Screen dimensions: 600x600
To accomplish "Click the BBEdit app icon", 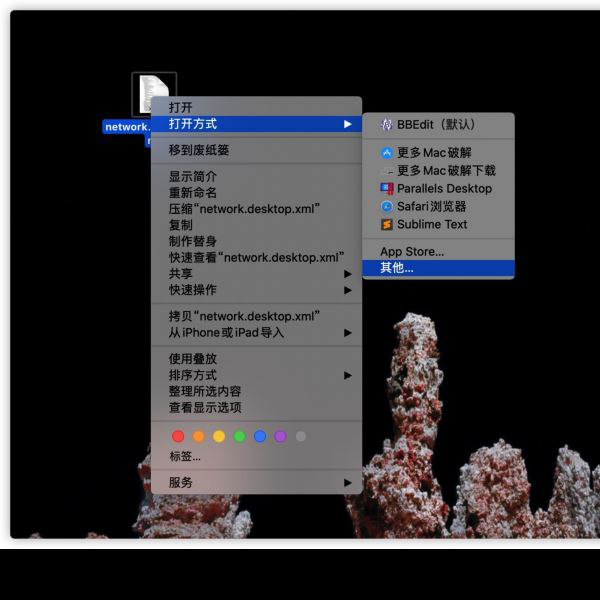I will click(386, 124).
